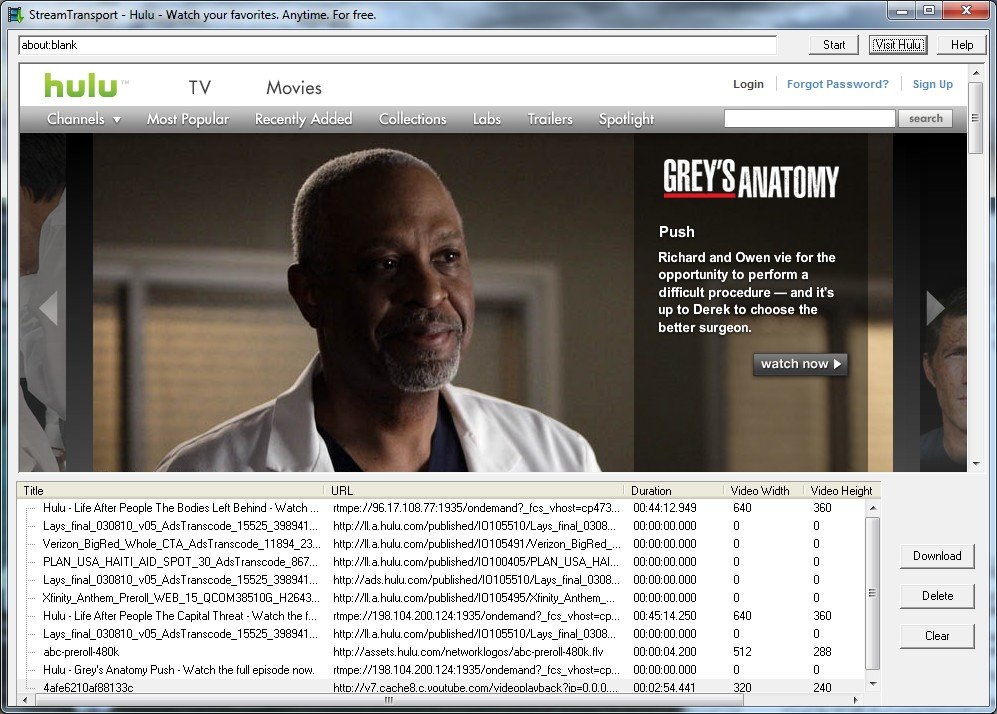The height and width of the screenshot is (714, 997).
Task: Select Hulu - Grey's Anatomy Push row
Action: [x=441, y=669]
